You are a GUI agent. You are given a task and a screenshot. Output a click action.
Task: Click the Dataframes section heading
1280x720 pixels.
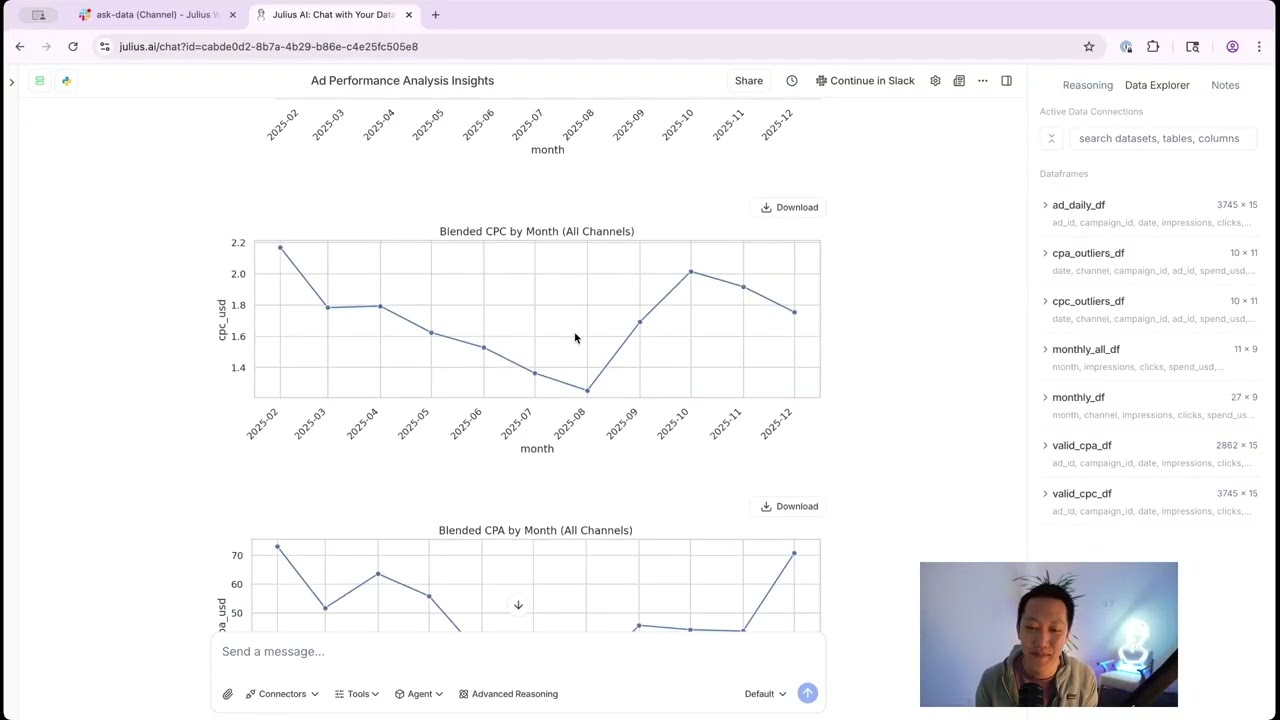1064,174
